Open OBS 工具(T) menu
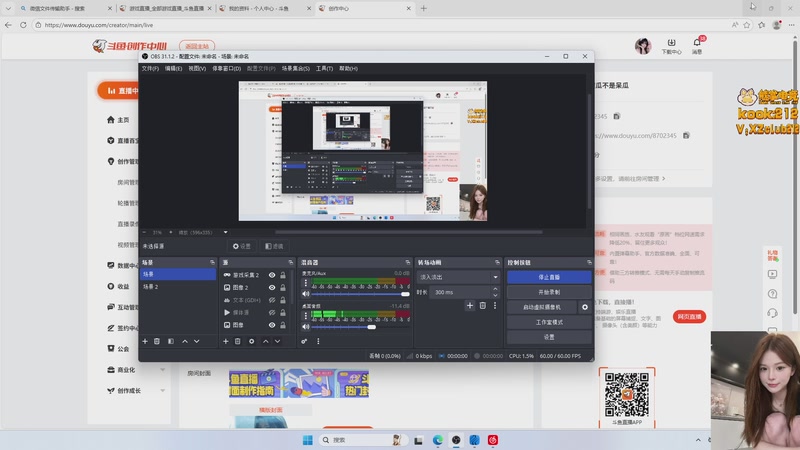The width and height of the screenshot is (800, 450). tap(324, 68)
